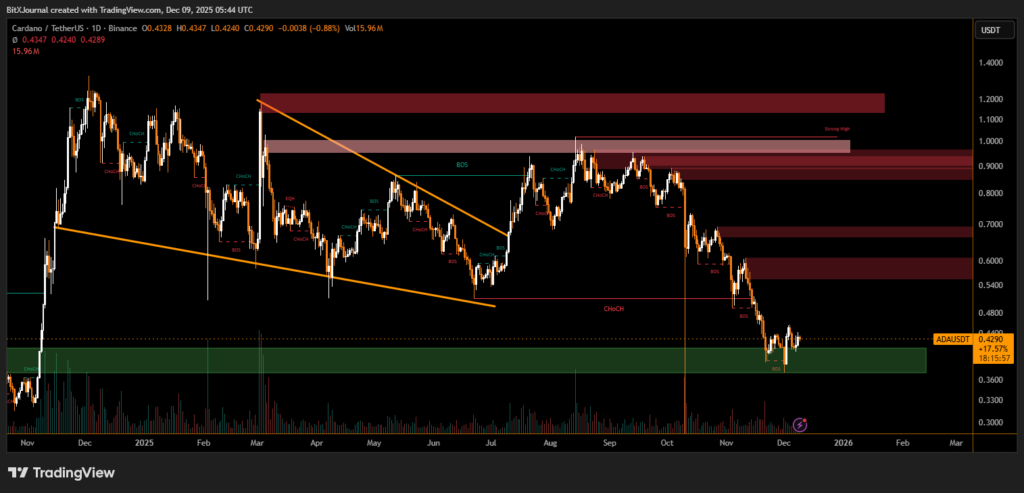Click the TradingView logo
Screen dimensions: 1024x493
(61, 472)
